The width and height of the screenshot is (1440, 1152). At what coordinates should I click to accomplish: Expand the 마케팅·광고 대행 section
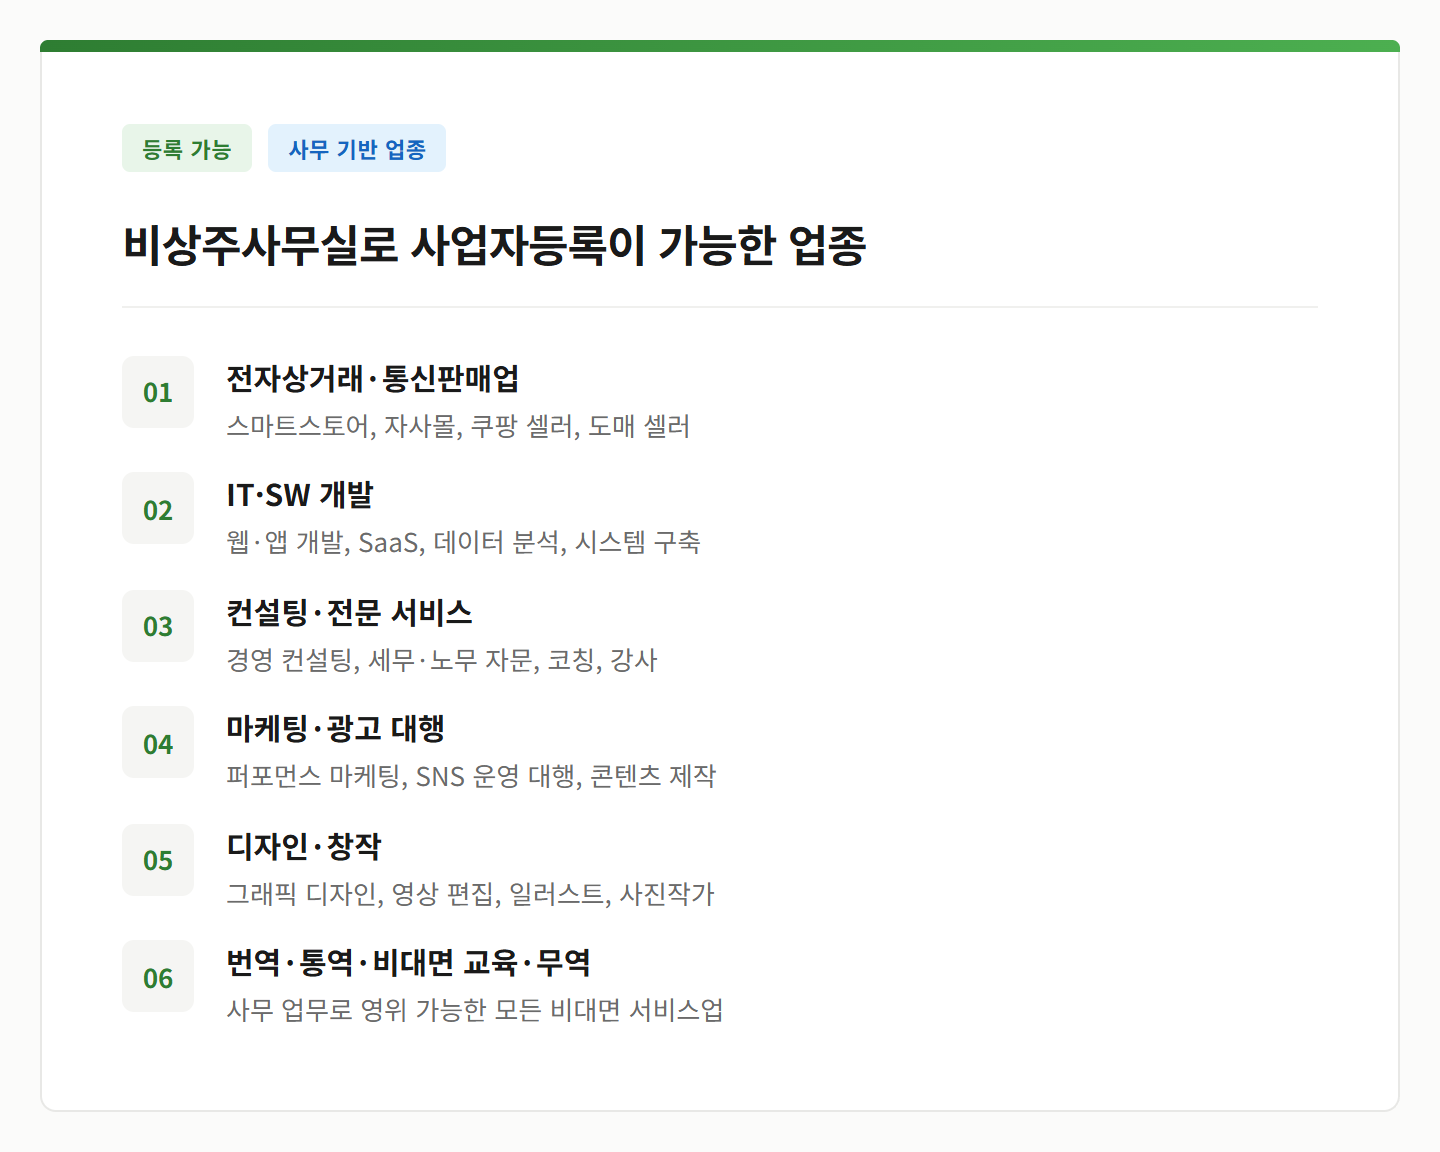(337, 728)
